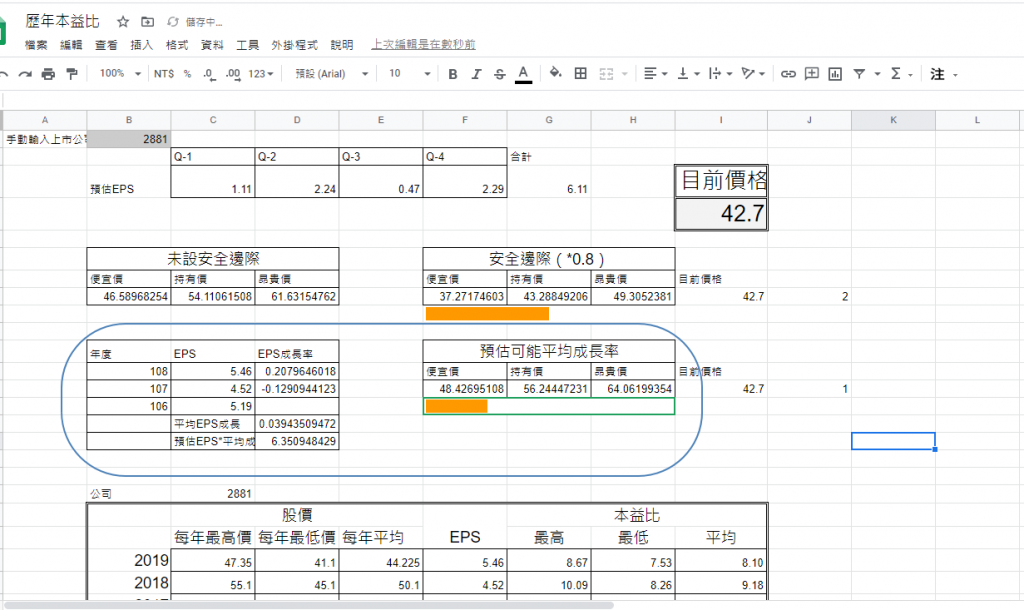Open the borders tool
Screen dimensions: 1024x610
tap(580, 74)
